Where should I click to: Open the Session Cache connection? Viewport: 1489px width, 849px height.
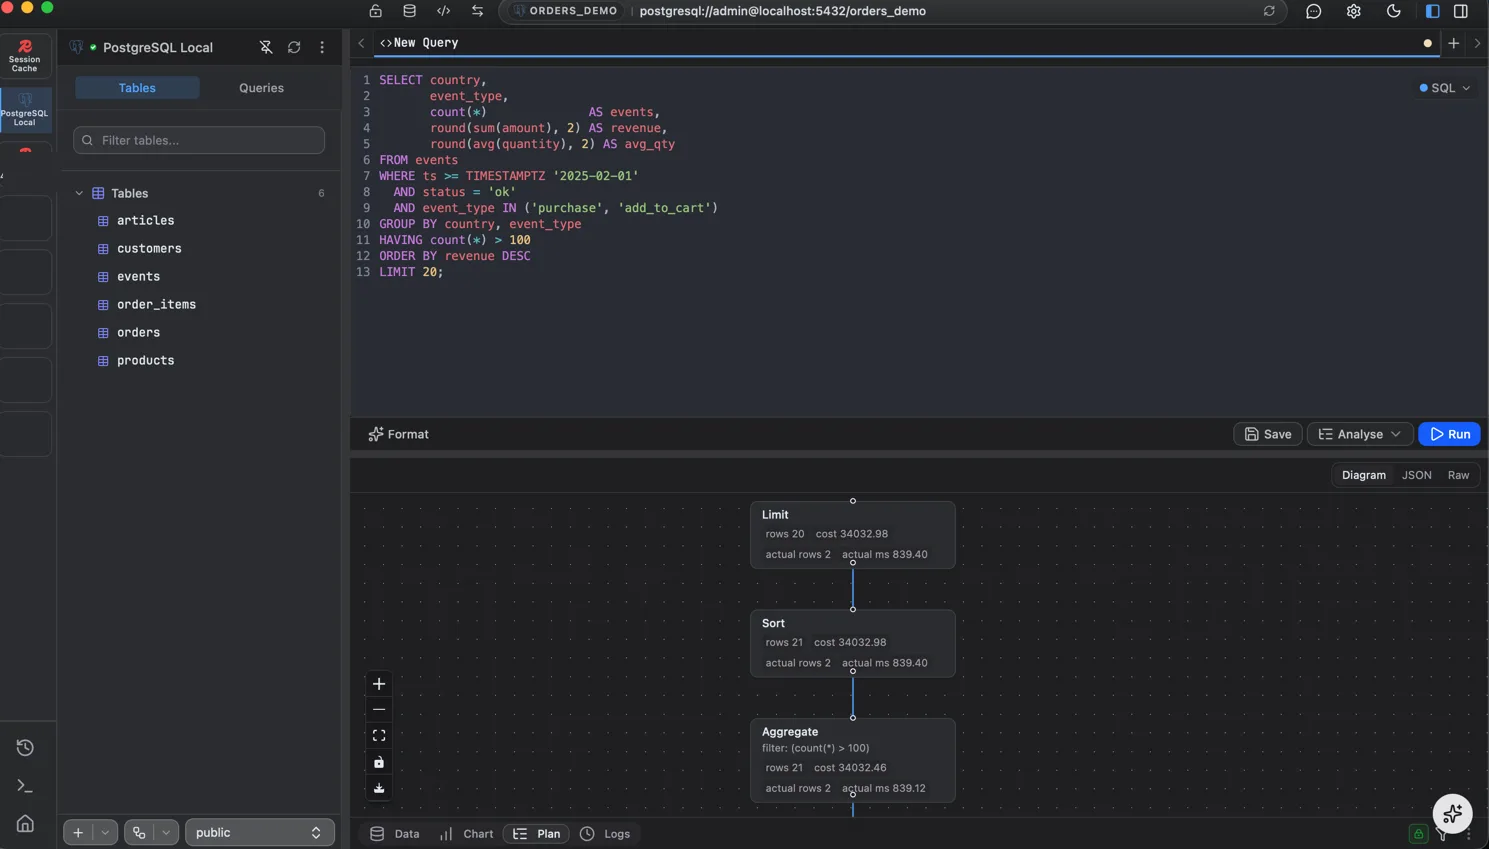click(x=25, y=56)
